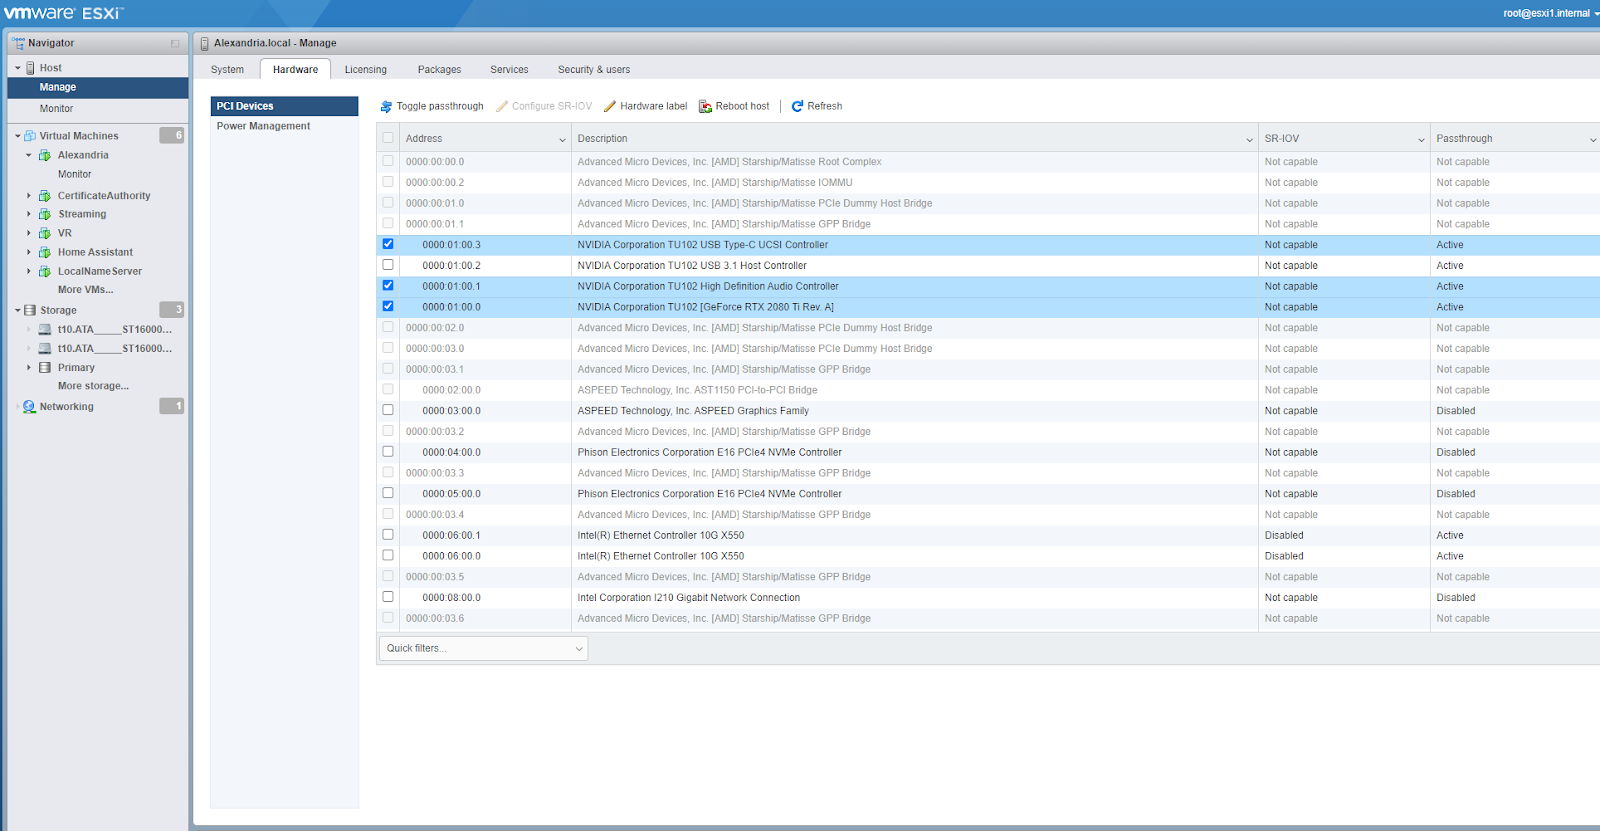The height and width of the screenshot is (831, 1600).
Task: Open the Licensing tab
Action: tap(366, 70)
